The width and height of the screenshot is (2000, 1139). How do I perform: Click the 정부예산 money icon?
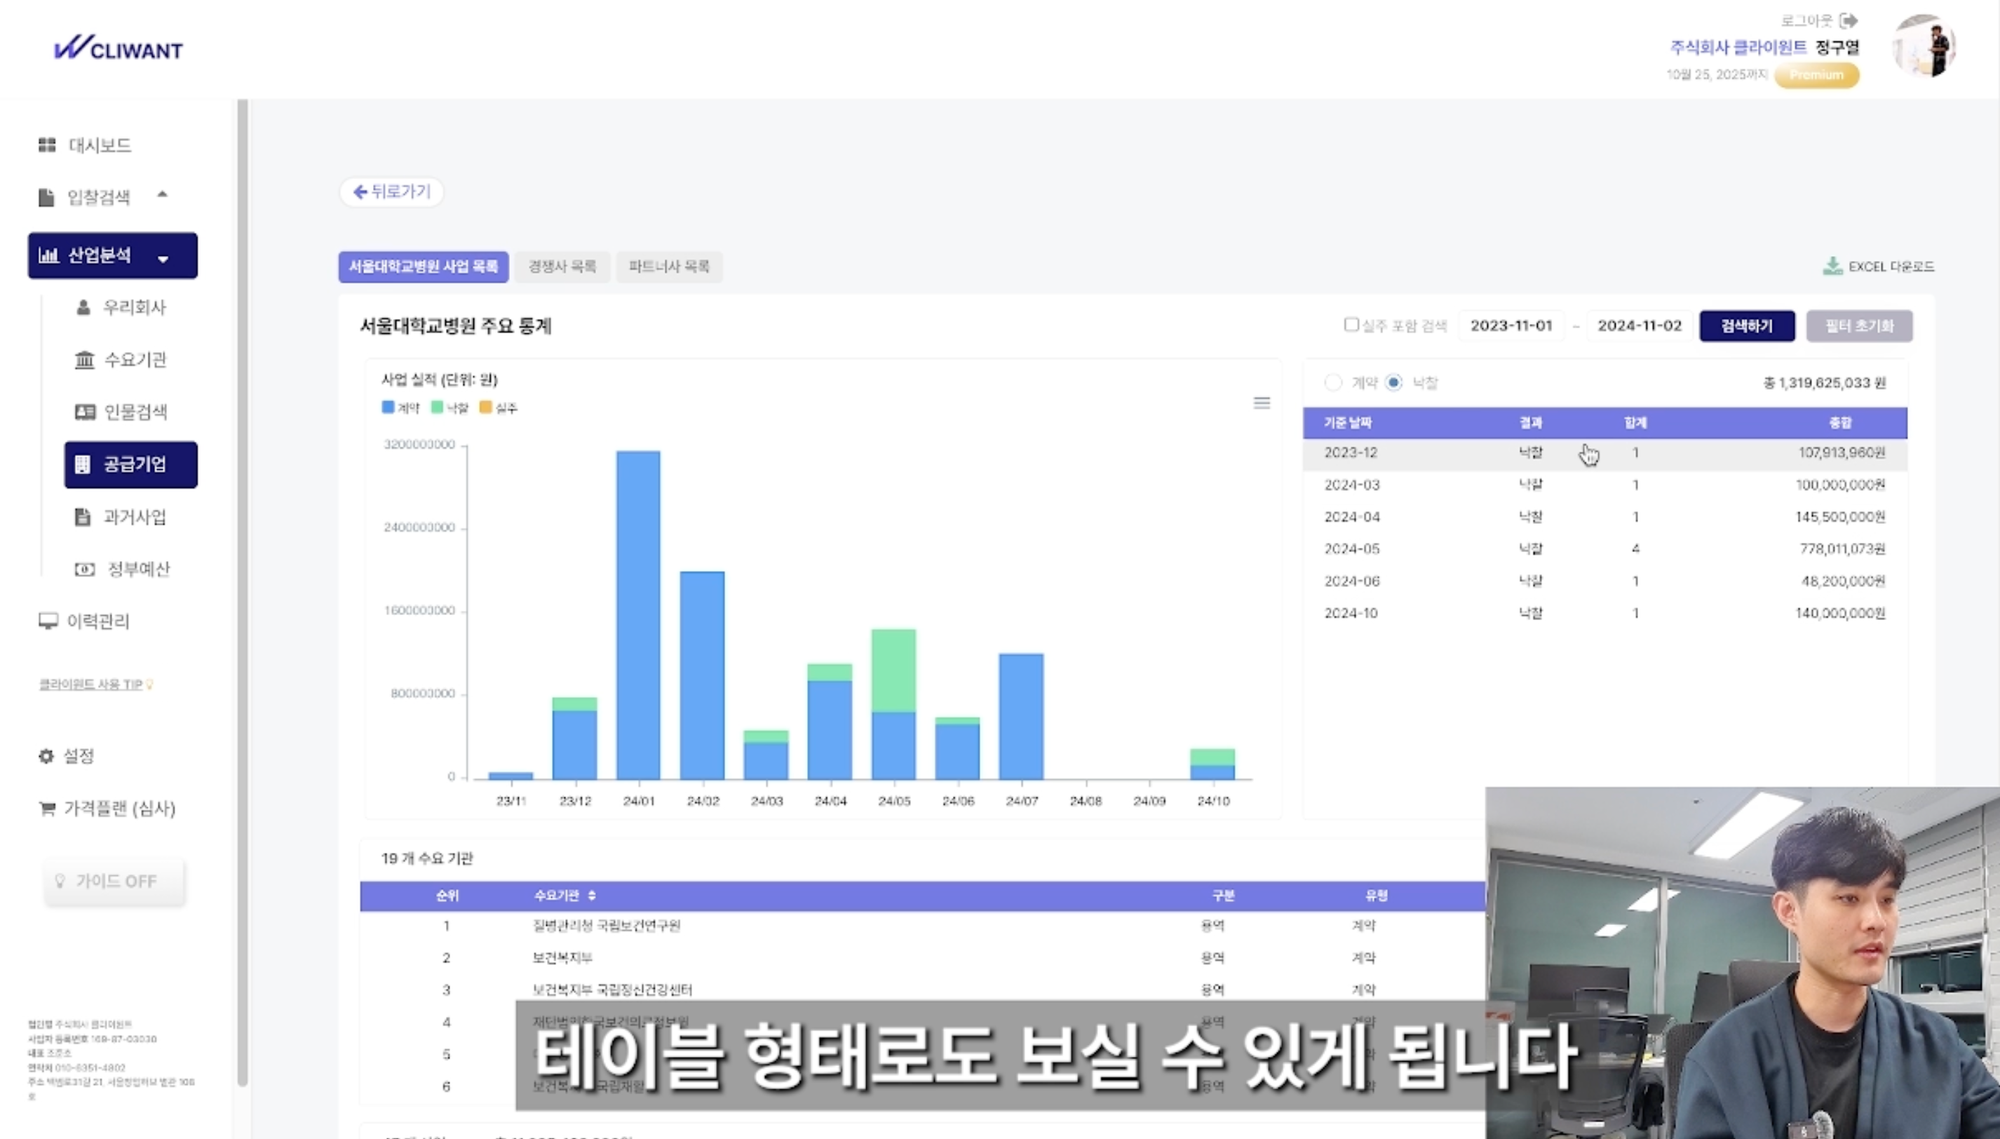click(x=85, y=569)
